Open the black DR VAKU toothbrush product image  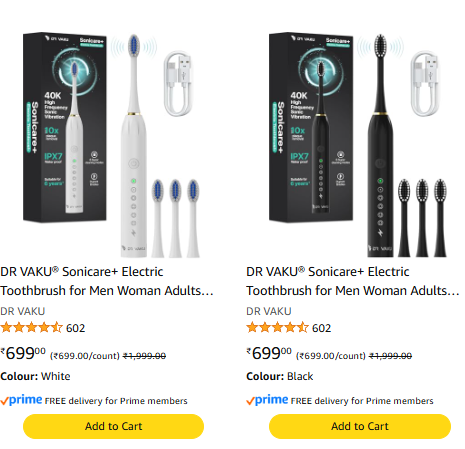358,145
